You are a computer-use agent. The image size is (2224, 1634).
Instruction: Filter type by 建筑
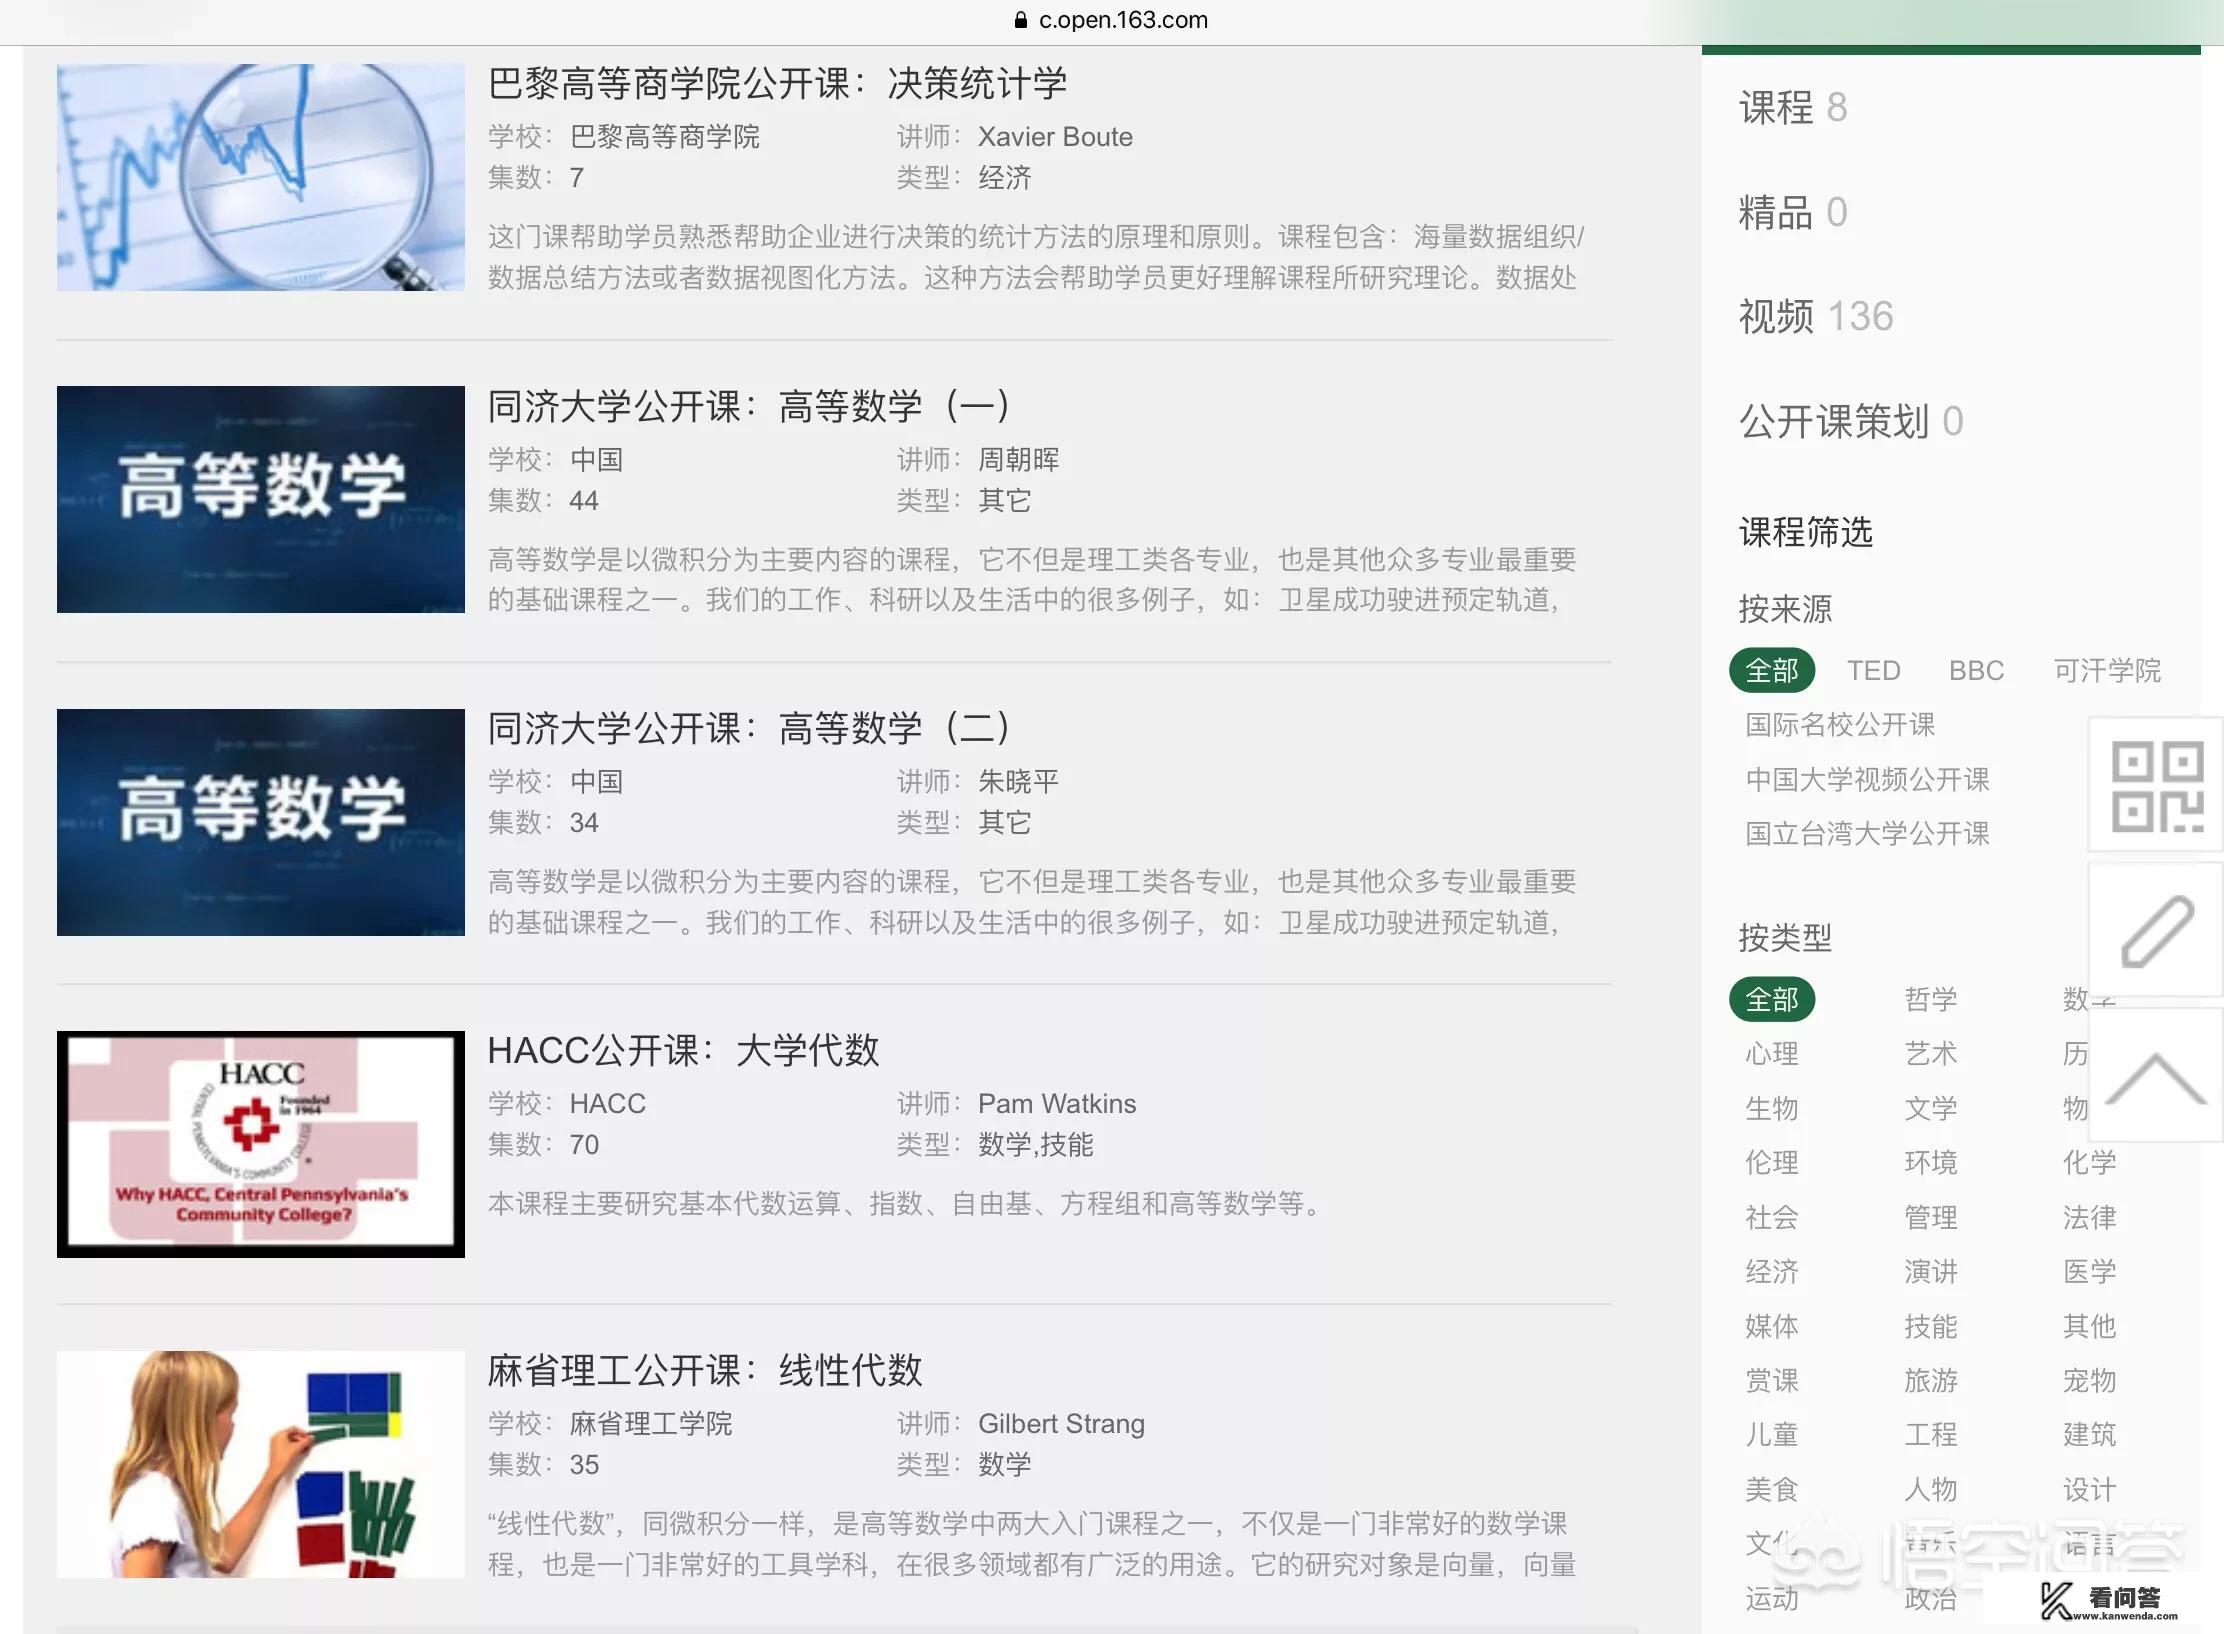point(2090,1434)
